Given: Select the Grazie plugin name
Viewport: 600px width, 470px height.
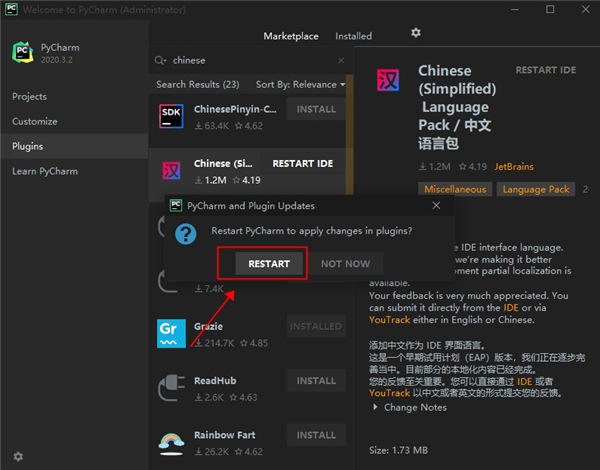Looking at the screenshot, I should 208,326.
